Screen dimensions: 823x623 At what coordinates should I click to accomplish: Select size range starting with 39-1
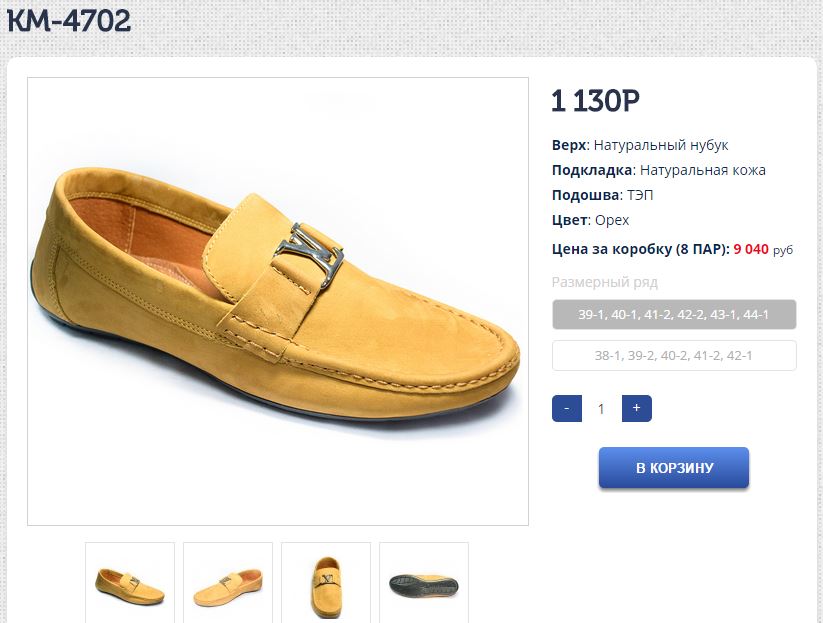click(674, 314)
